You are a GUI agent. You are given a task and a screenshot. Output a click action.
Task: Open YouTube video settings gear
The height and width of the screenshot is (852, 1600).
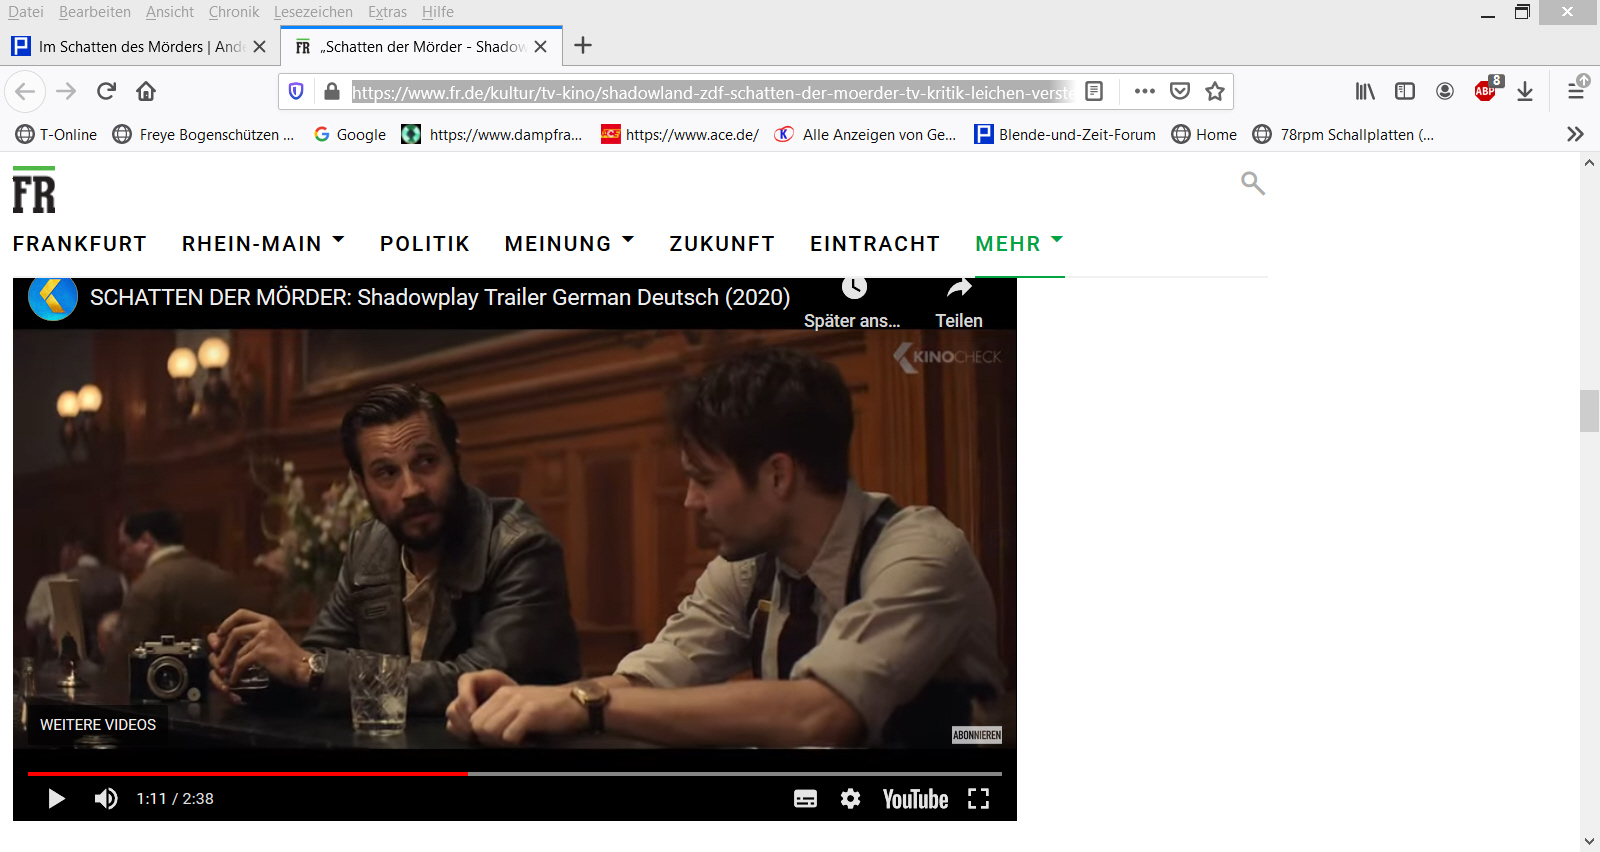click(850, 798)
